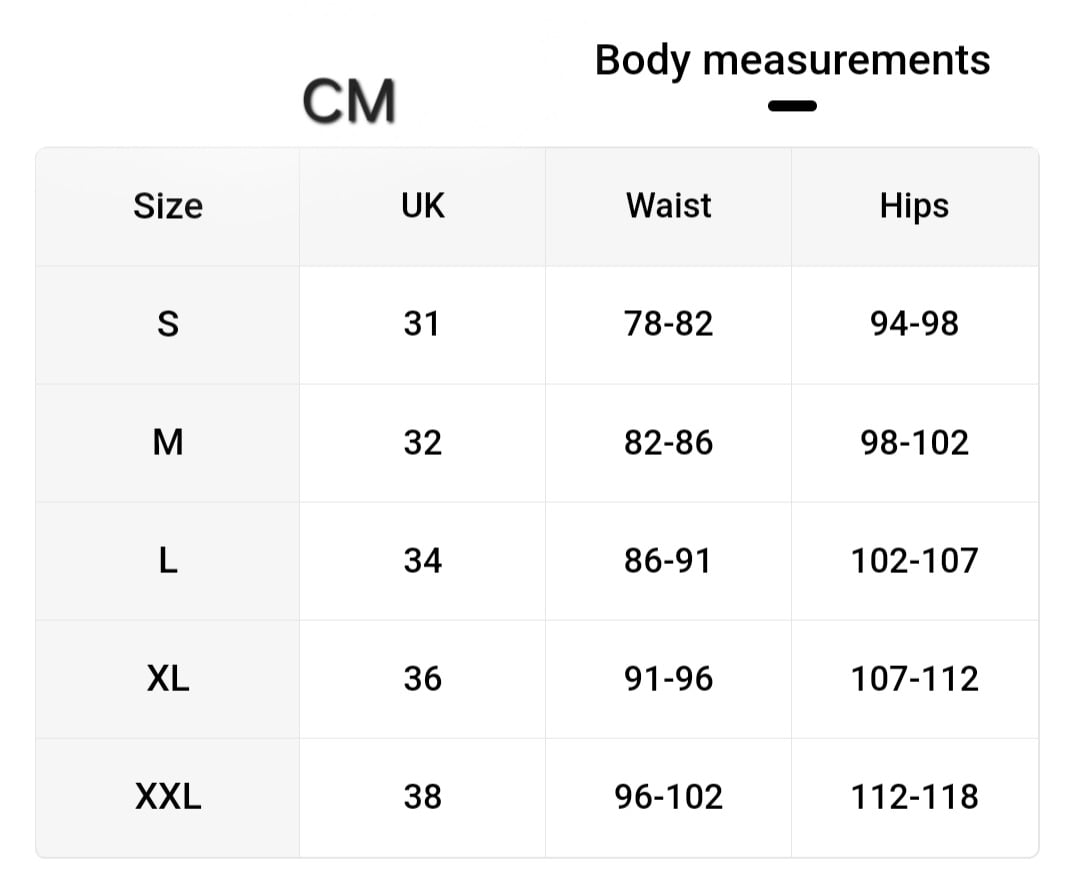Click the S size row label
The image size is (1080, 888).
pyautogui.click(x=168, y=324)
